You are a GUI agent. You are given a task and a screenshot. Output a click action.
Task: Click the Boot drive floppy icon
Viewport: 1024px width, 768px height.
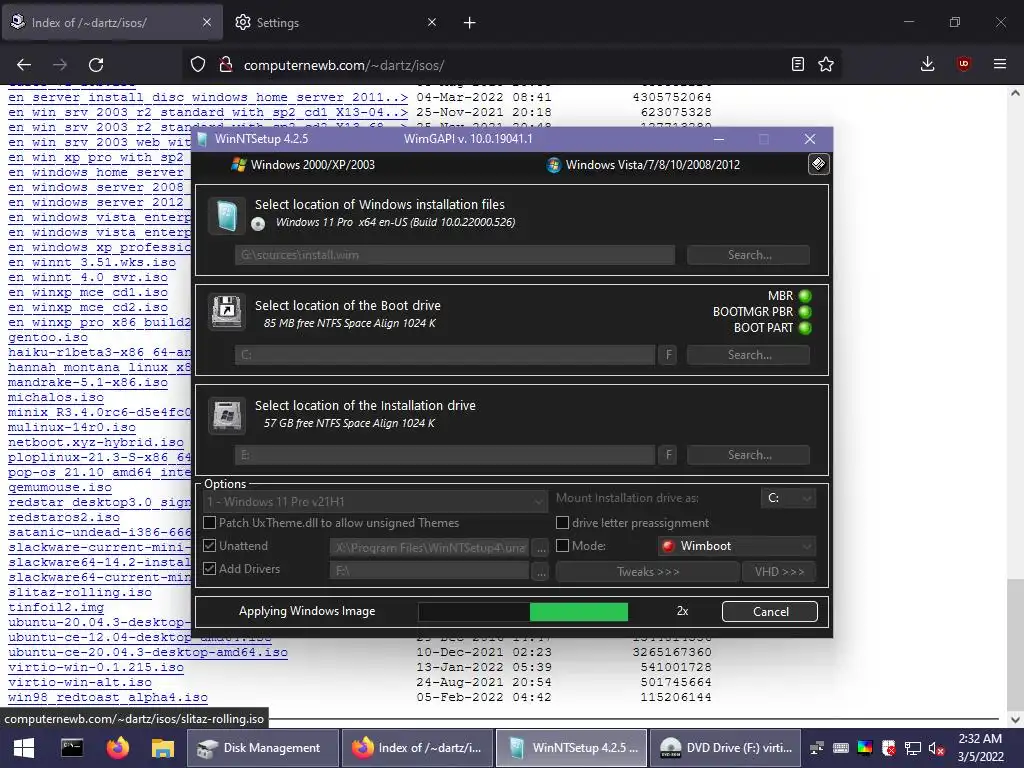tap(227, 312)
